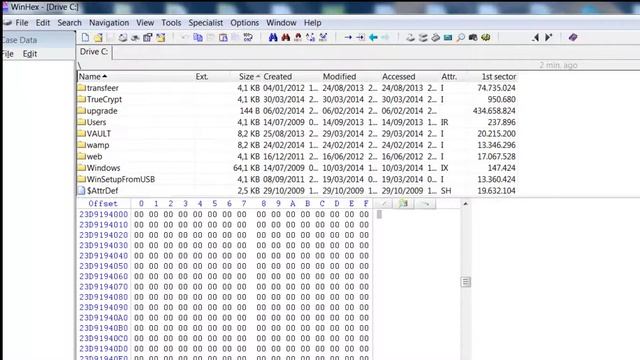
Task: Sort by the Accessed column header
Action: coord(398,76)
